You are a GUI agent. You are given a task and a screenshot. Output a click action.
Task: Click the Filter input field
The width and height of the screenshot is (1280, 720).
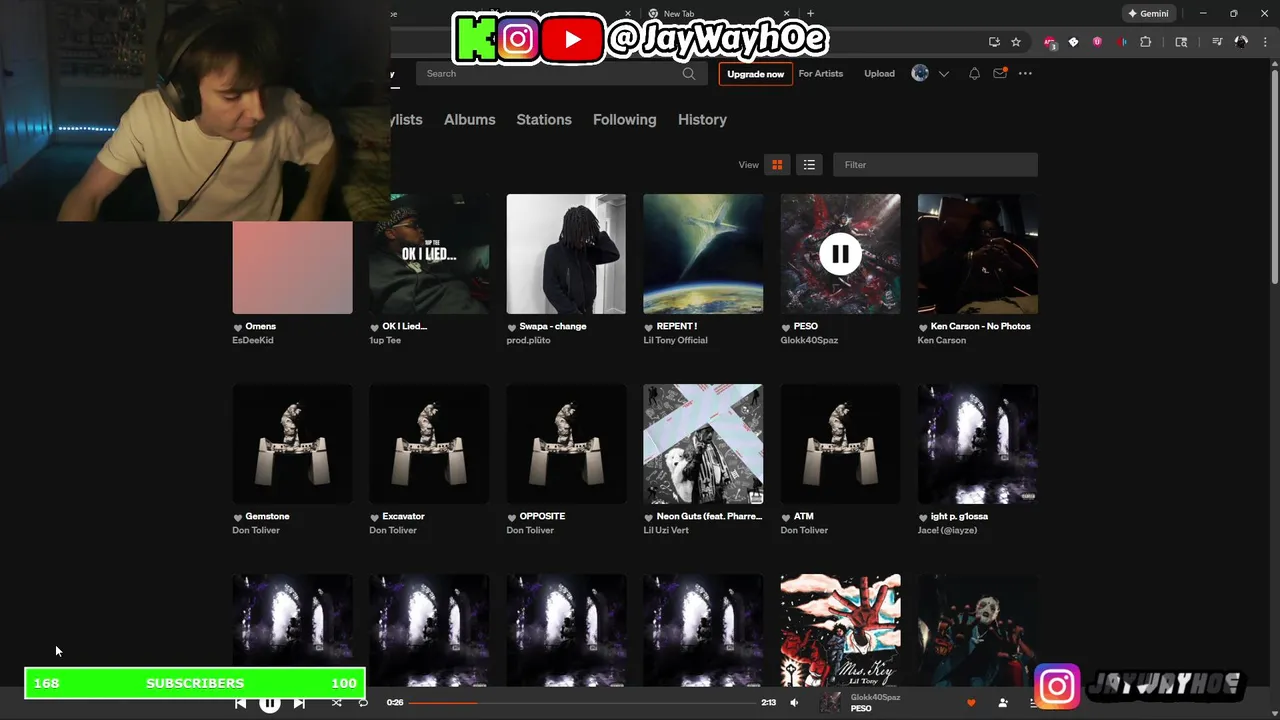click(x=935, y=165)
